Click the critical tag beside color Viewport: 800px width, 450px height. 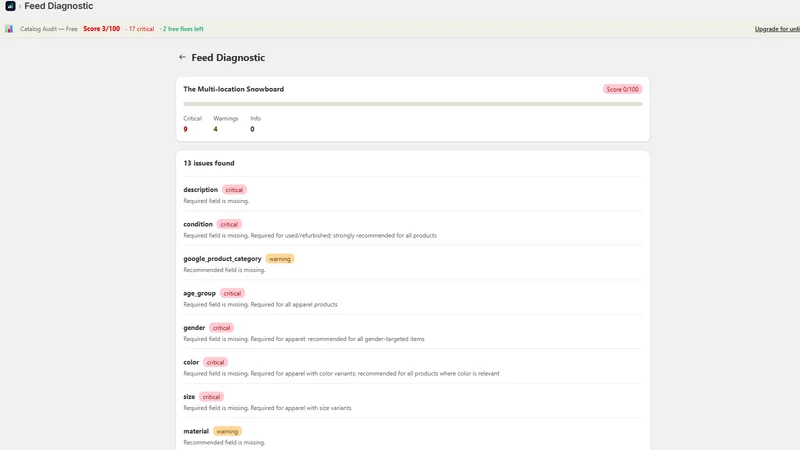215,362
